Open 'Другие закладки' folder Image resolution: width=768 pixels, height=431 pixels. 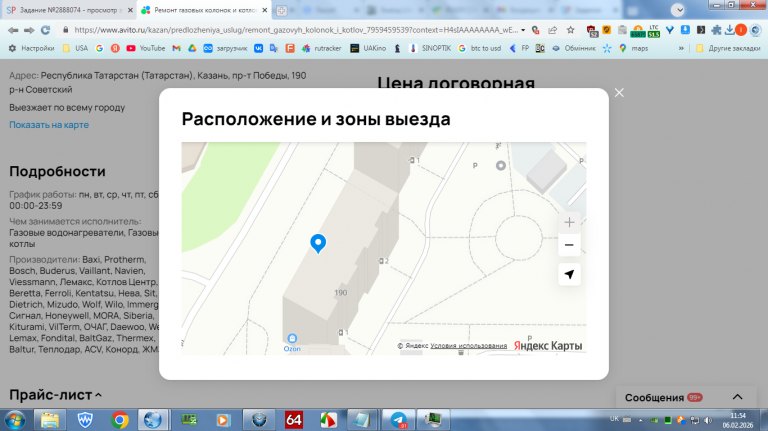728,48
